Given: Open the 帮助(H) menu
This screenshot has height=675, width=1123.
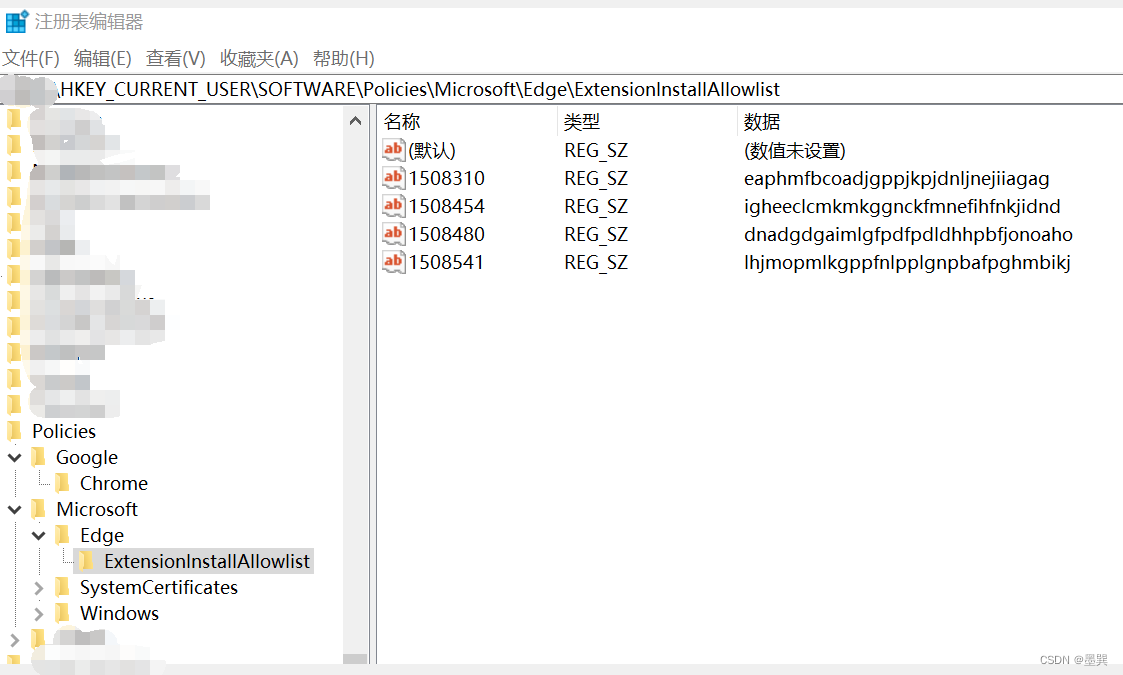Looking at the screenshot, I should pyautogui.click(x=344, y=58).
